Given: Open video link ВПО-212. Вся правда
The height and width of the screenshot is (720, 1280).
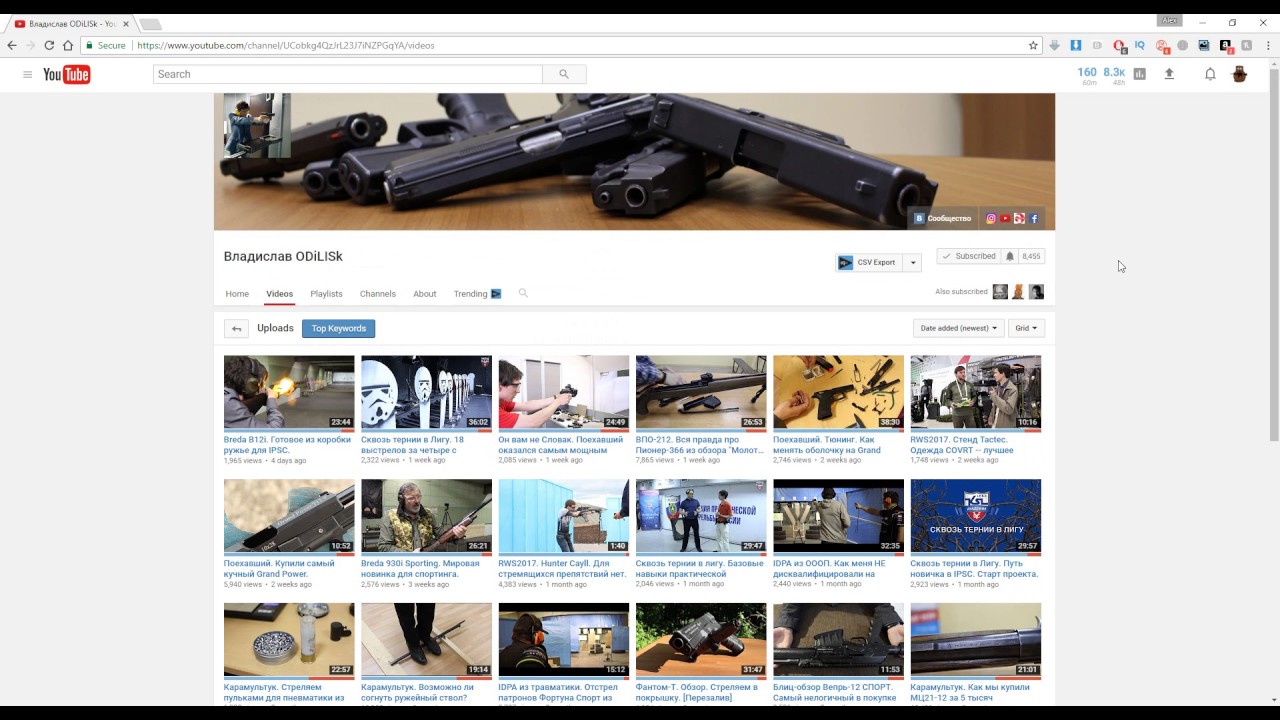Looking at the screenshot, I should click(700, 445).
